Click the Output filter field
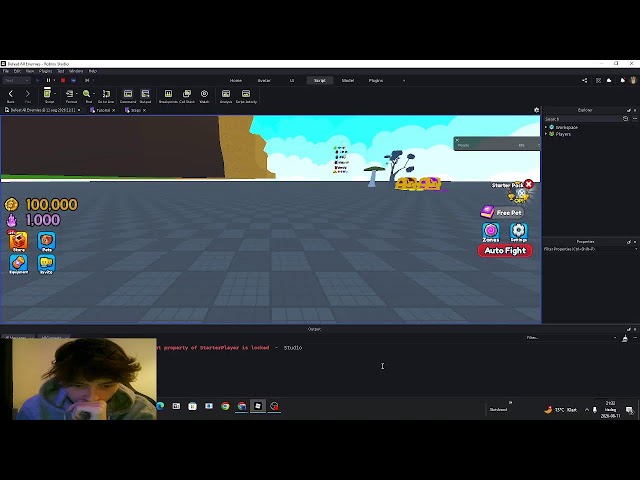 (x=571, y=338)
